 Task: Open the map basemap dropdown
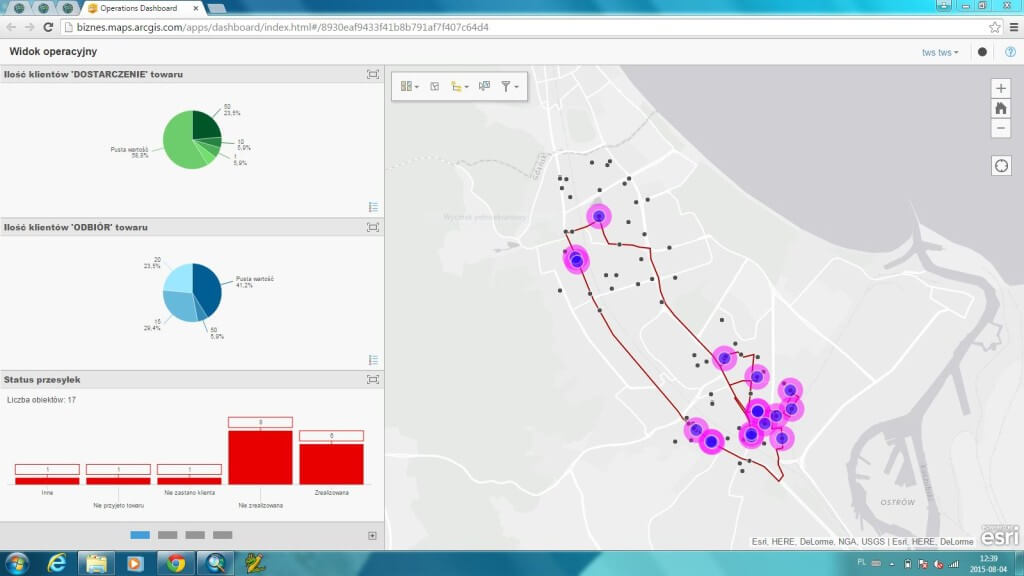pyautogui.click(x=409, y=87)
